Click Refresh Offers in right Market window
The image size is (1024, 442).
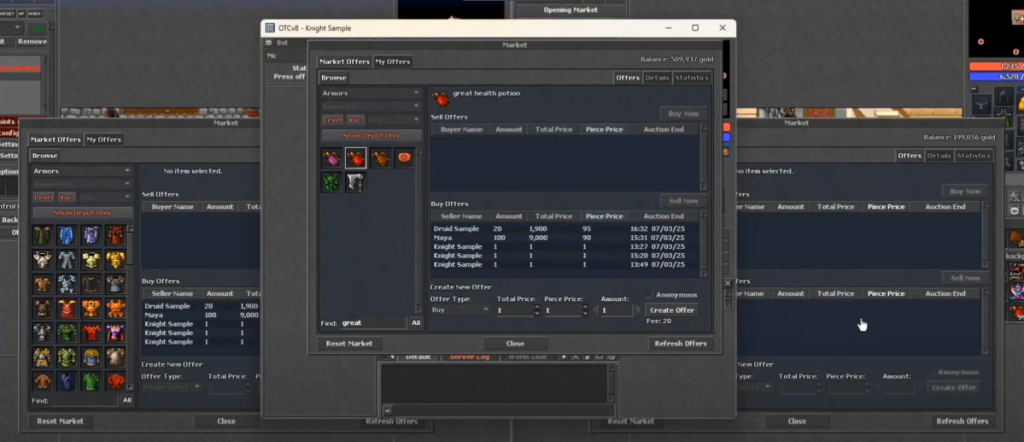[962, 421]
